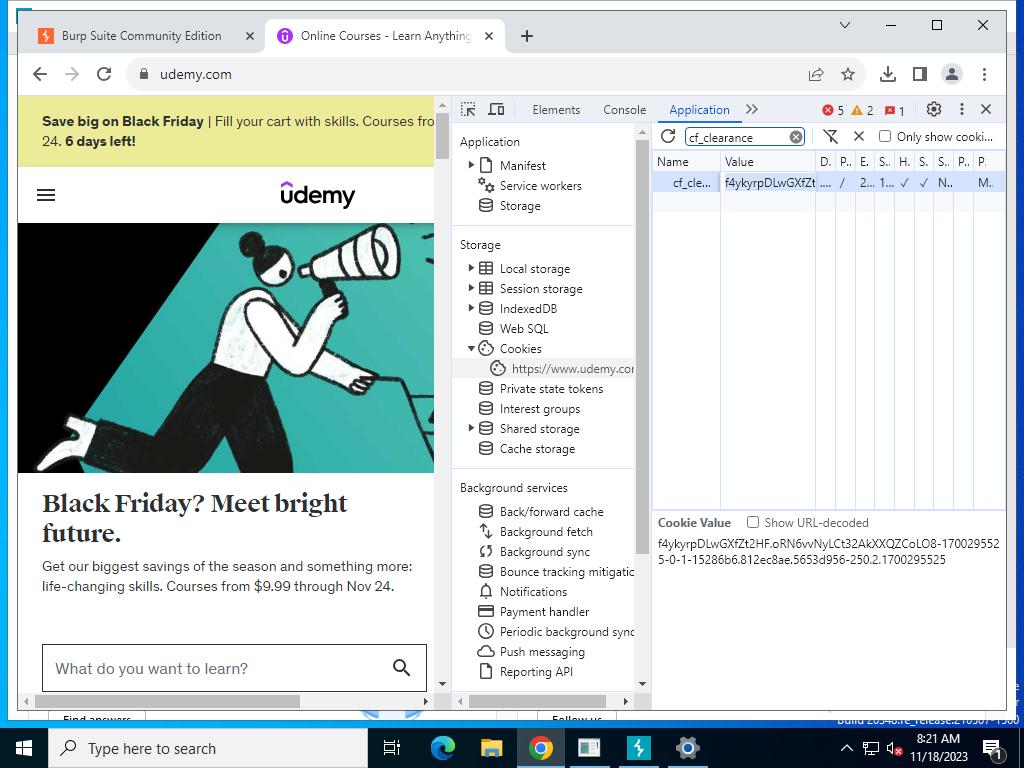Click the inspect element picker icon
Viewport: 1024px width, 768px height.
click(468, 110)
